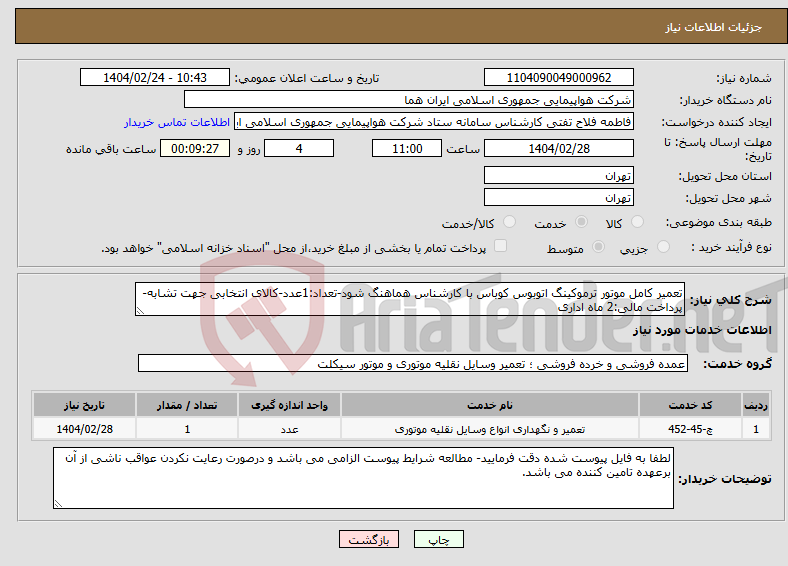This screenshot has height=566, width=788.
Task: Click the remaining time field 00:09:27
Action: coord(195,148)
